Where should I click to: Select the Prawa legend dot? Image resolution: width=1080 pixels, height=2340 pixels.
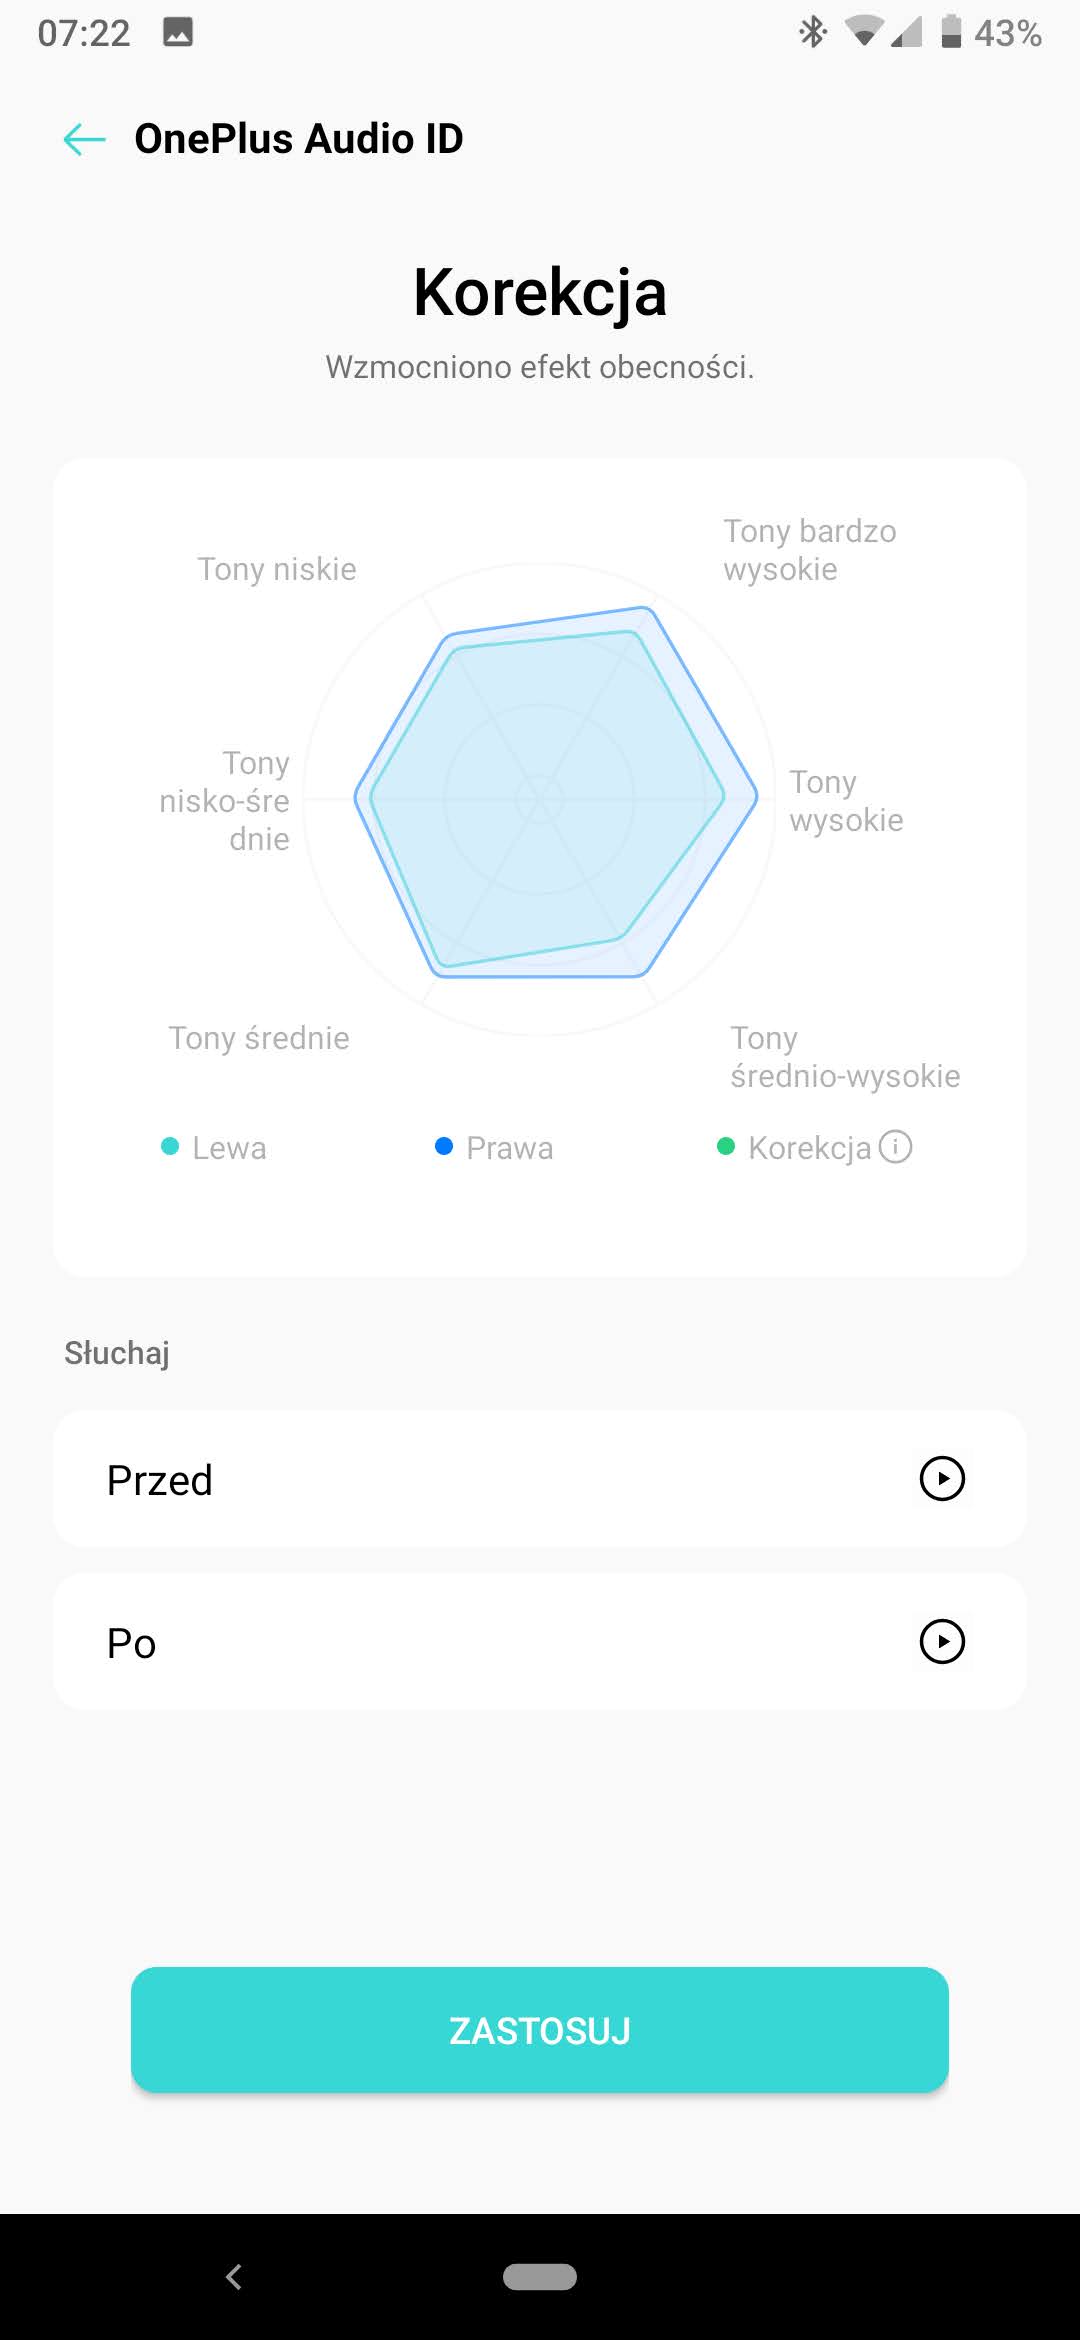click(444, 1146)
